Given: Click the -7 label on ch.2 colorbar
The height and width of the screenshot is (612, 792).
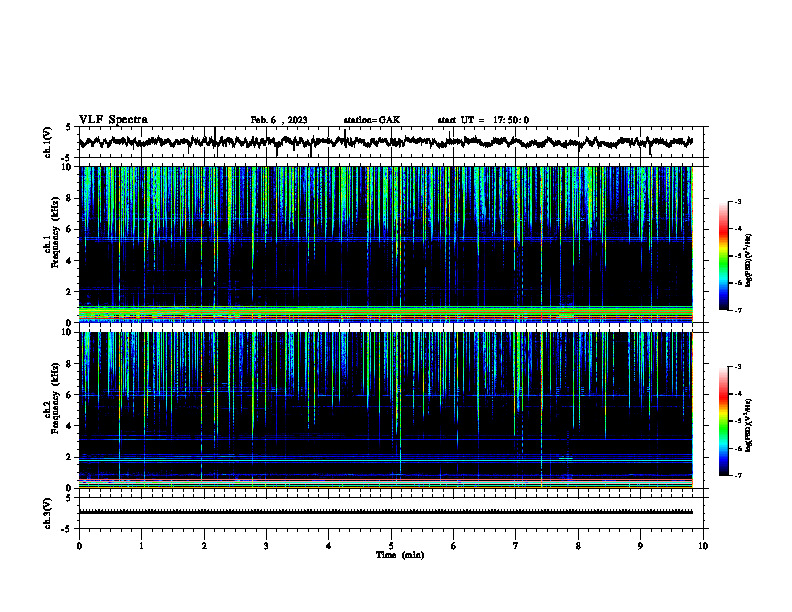Looking at the screenshot, I should click(x=738, y=475).
